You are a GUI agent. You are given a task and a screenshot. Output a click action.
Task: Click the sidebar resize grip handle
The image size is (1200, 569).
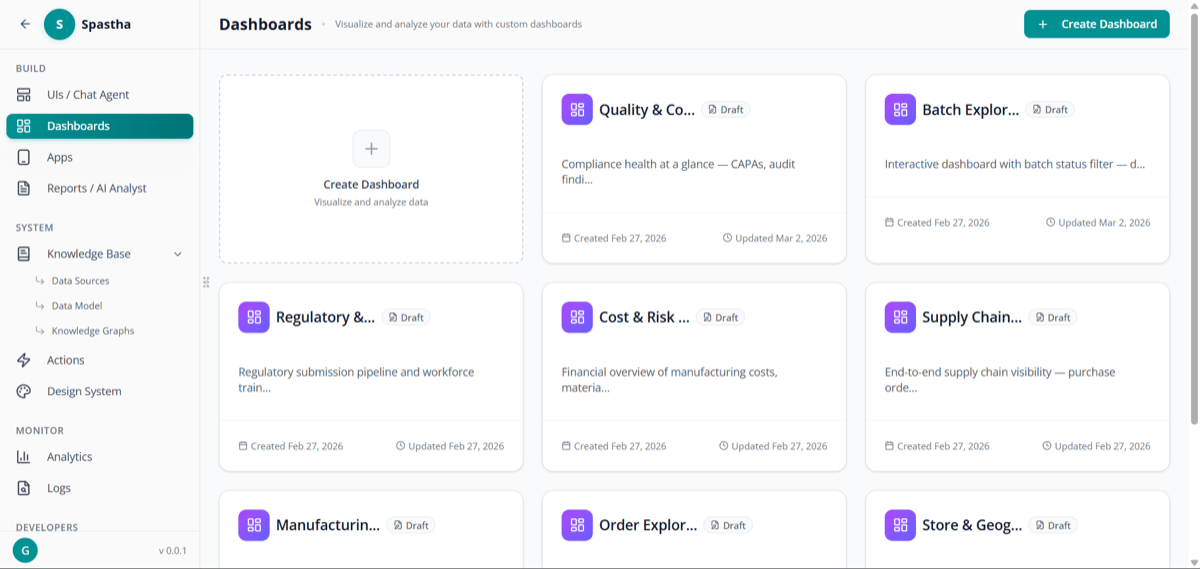(x=206, y=283)
